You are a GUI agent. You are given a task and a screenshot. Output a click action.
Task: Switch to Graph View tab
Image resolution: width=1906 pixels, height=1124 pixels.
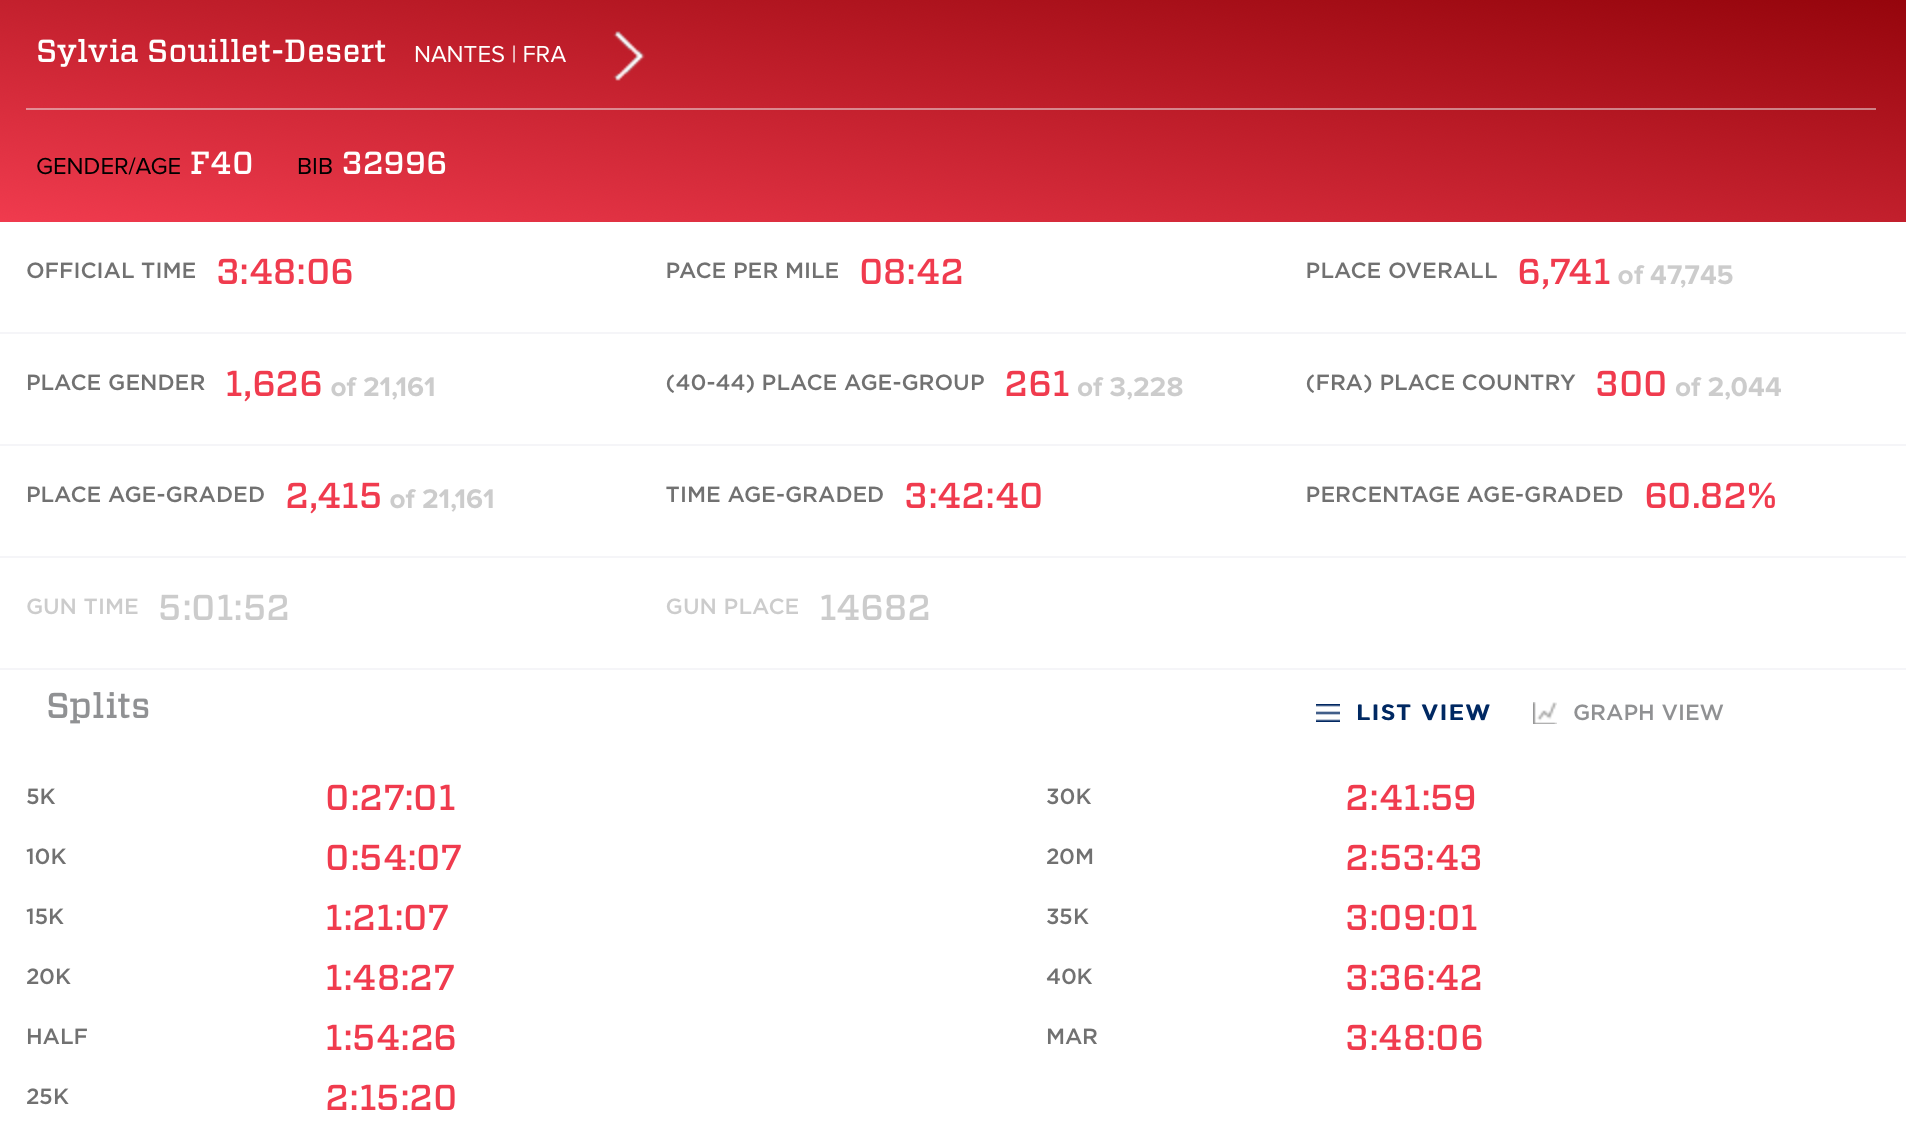pos(1647,713)
